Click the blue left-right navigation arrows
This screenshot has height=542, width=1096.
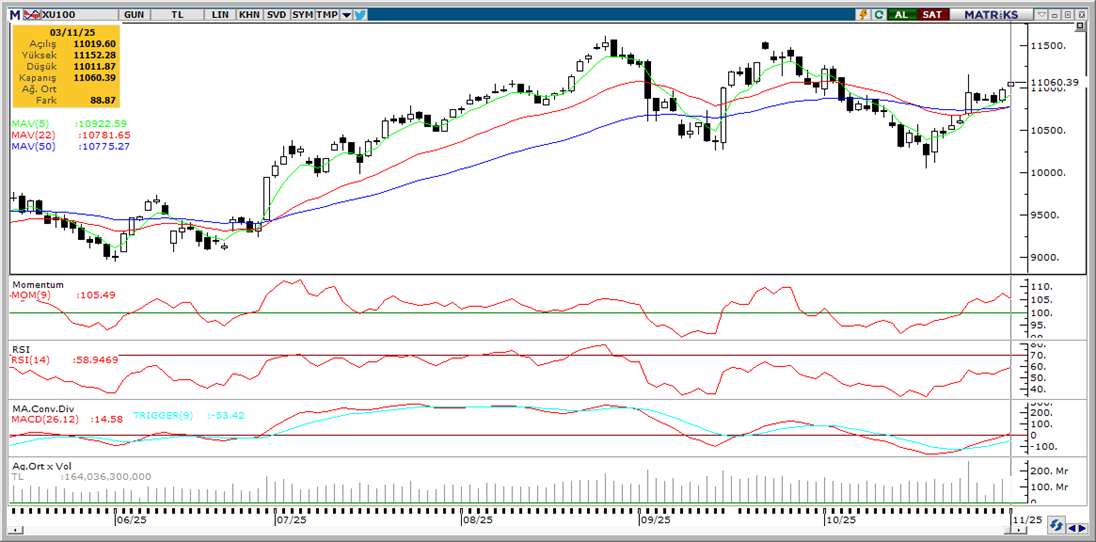point(1076,528)
